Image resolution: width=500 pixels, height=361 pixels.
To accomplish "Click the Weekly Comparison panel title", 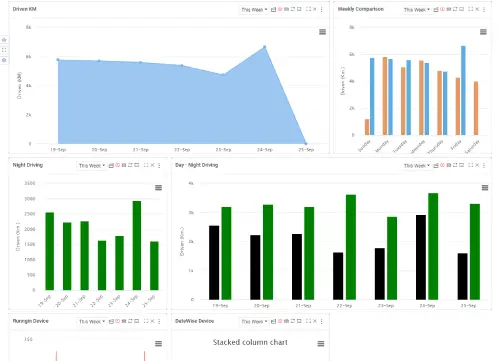I will click(x=361, y=9).
